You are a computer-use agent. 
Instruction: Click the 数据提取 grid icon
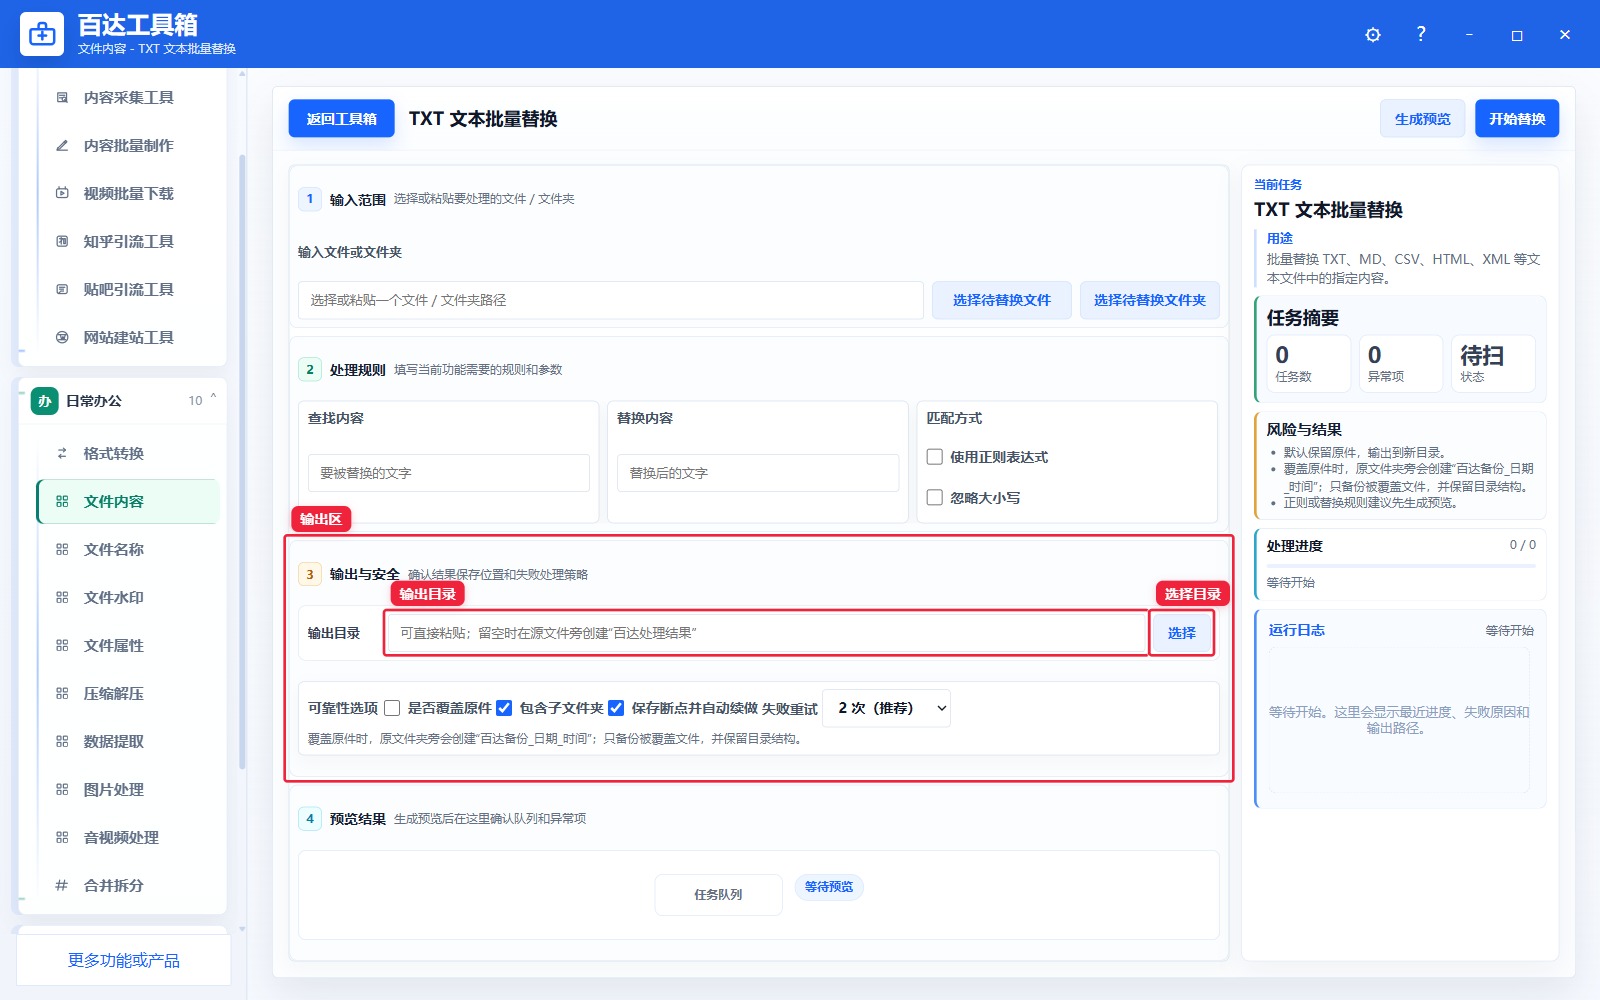[62, 742]
